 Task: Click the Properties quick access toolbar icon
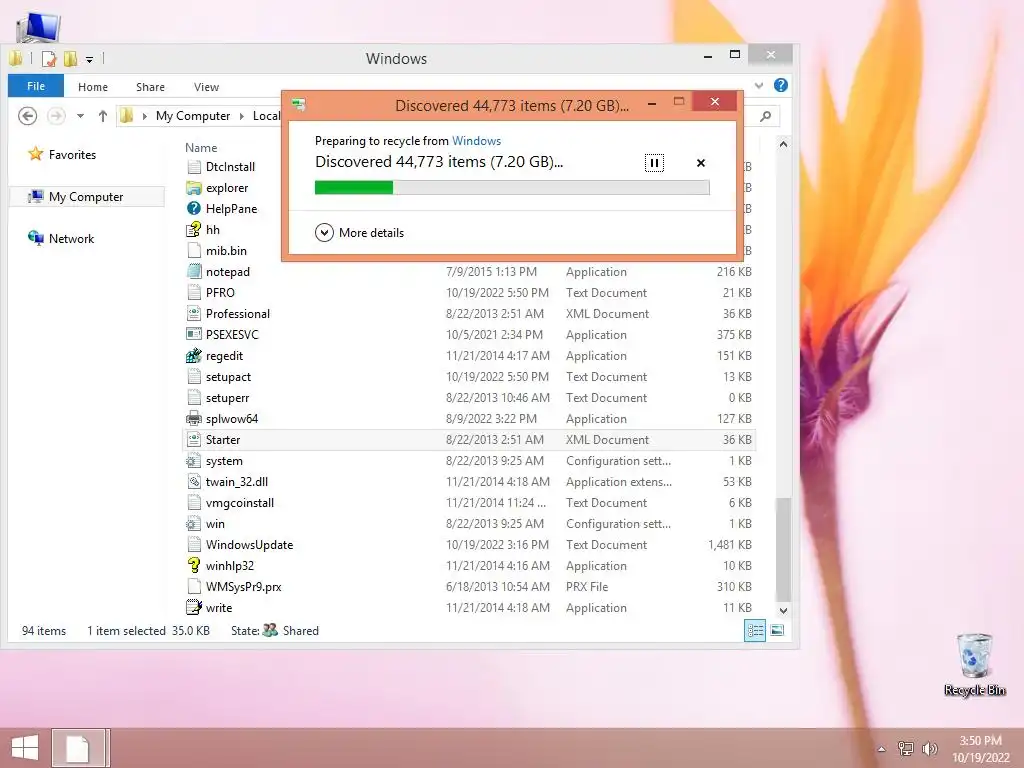click(x=49, y=59)
